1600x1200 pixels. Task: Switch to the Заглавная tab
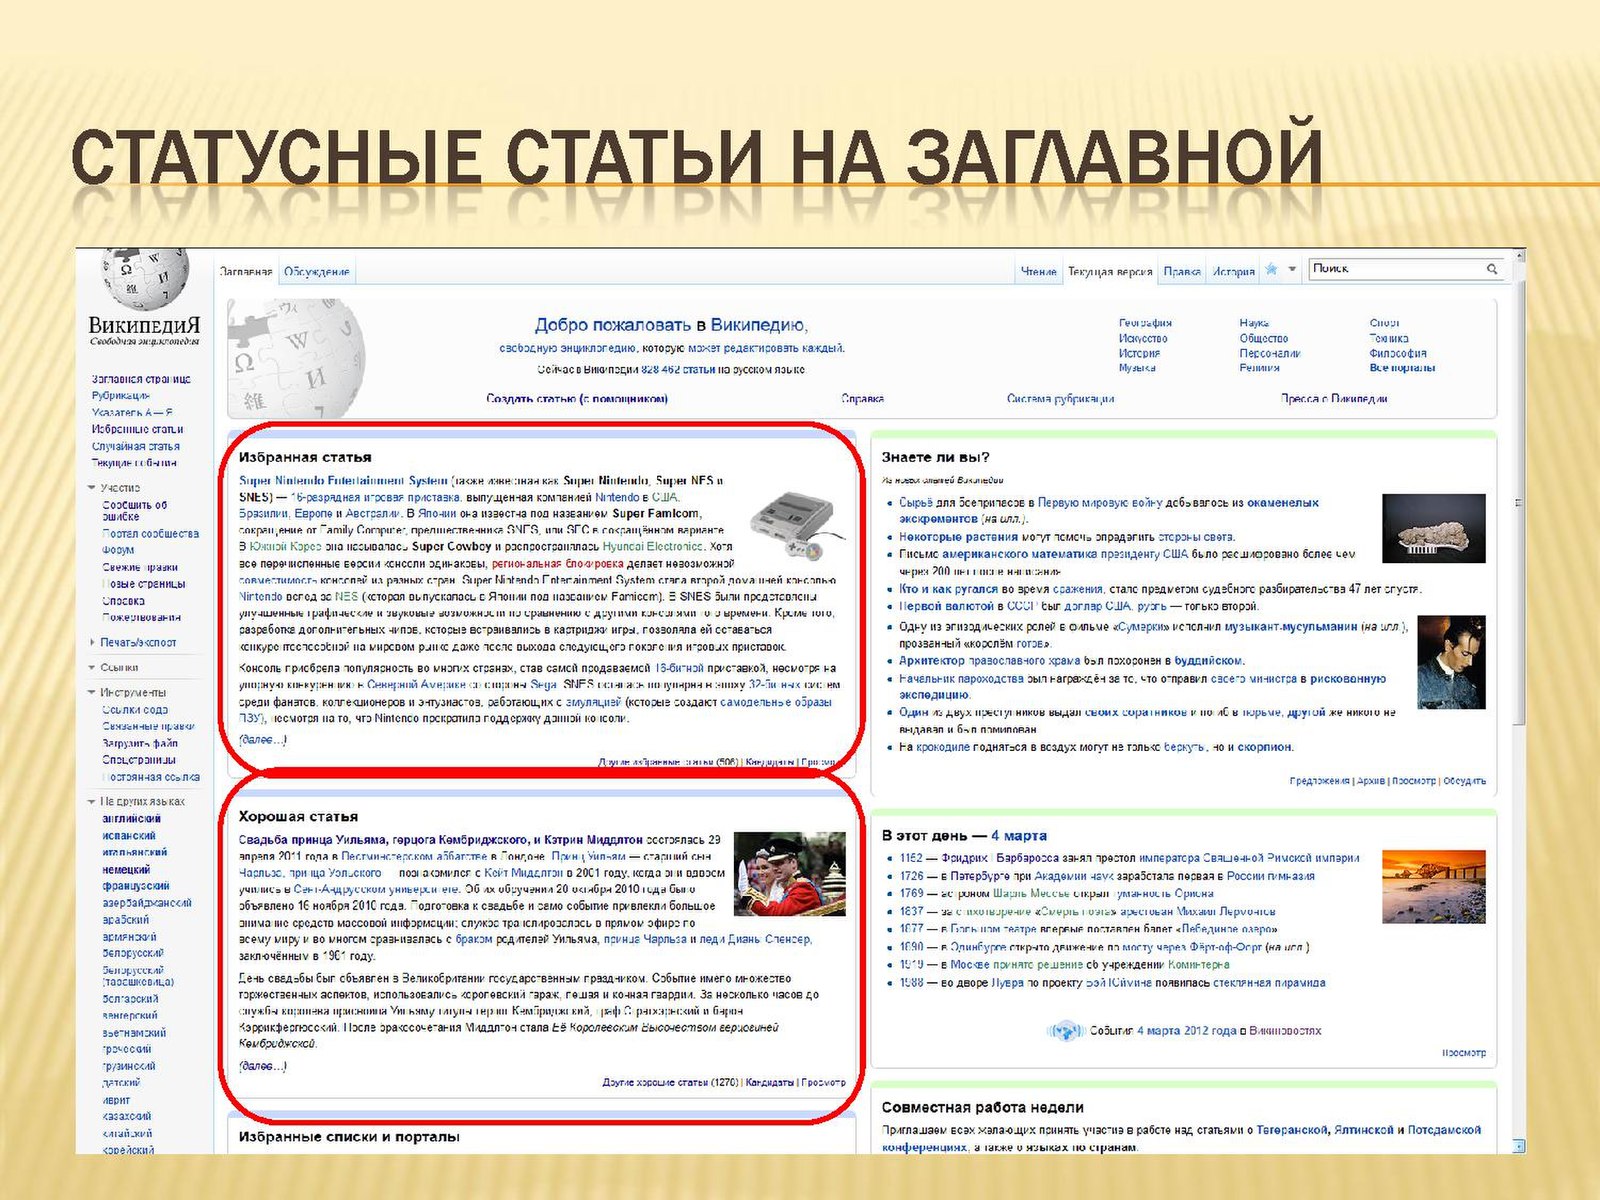click(x=245, y=271)
